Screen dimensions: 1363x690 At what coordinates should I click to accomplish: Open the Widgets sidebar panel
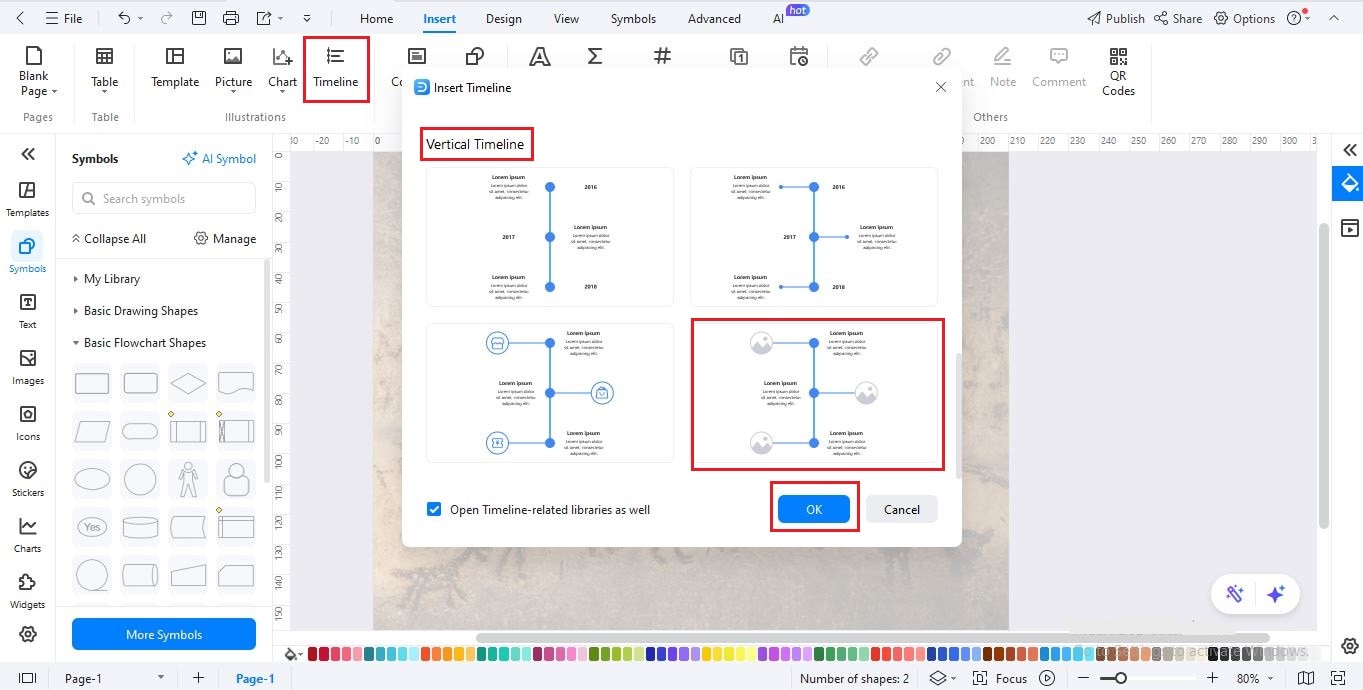(x=27, y=591)
